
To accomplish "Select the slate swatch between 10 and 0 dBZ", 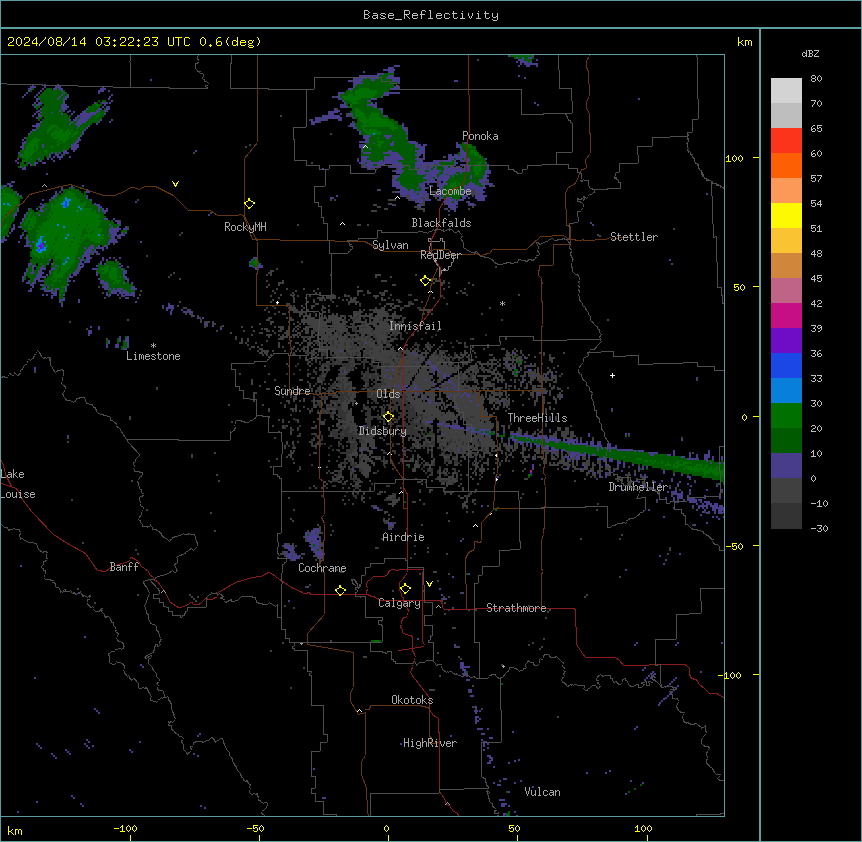I will 786,466.
